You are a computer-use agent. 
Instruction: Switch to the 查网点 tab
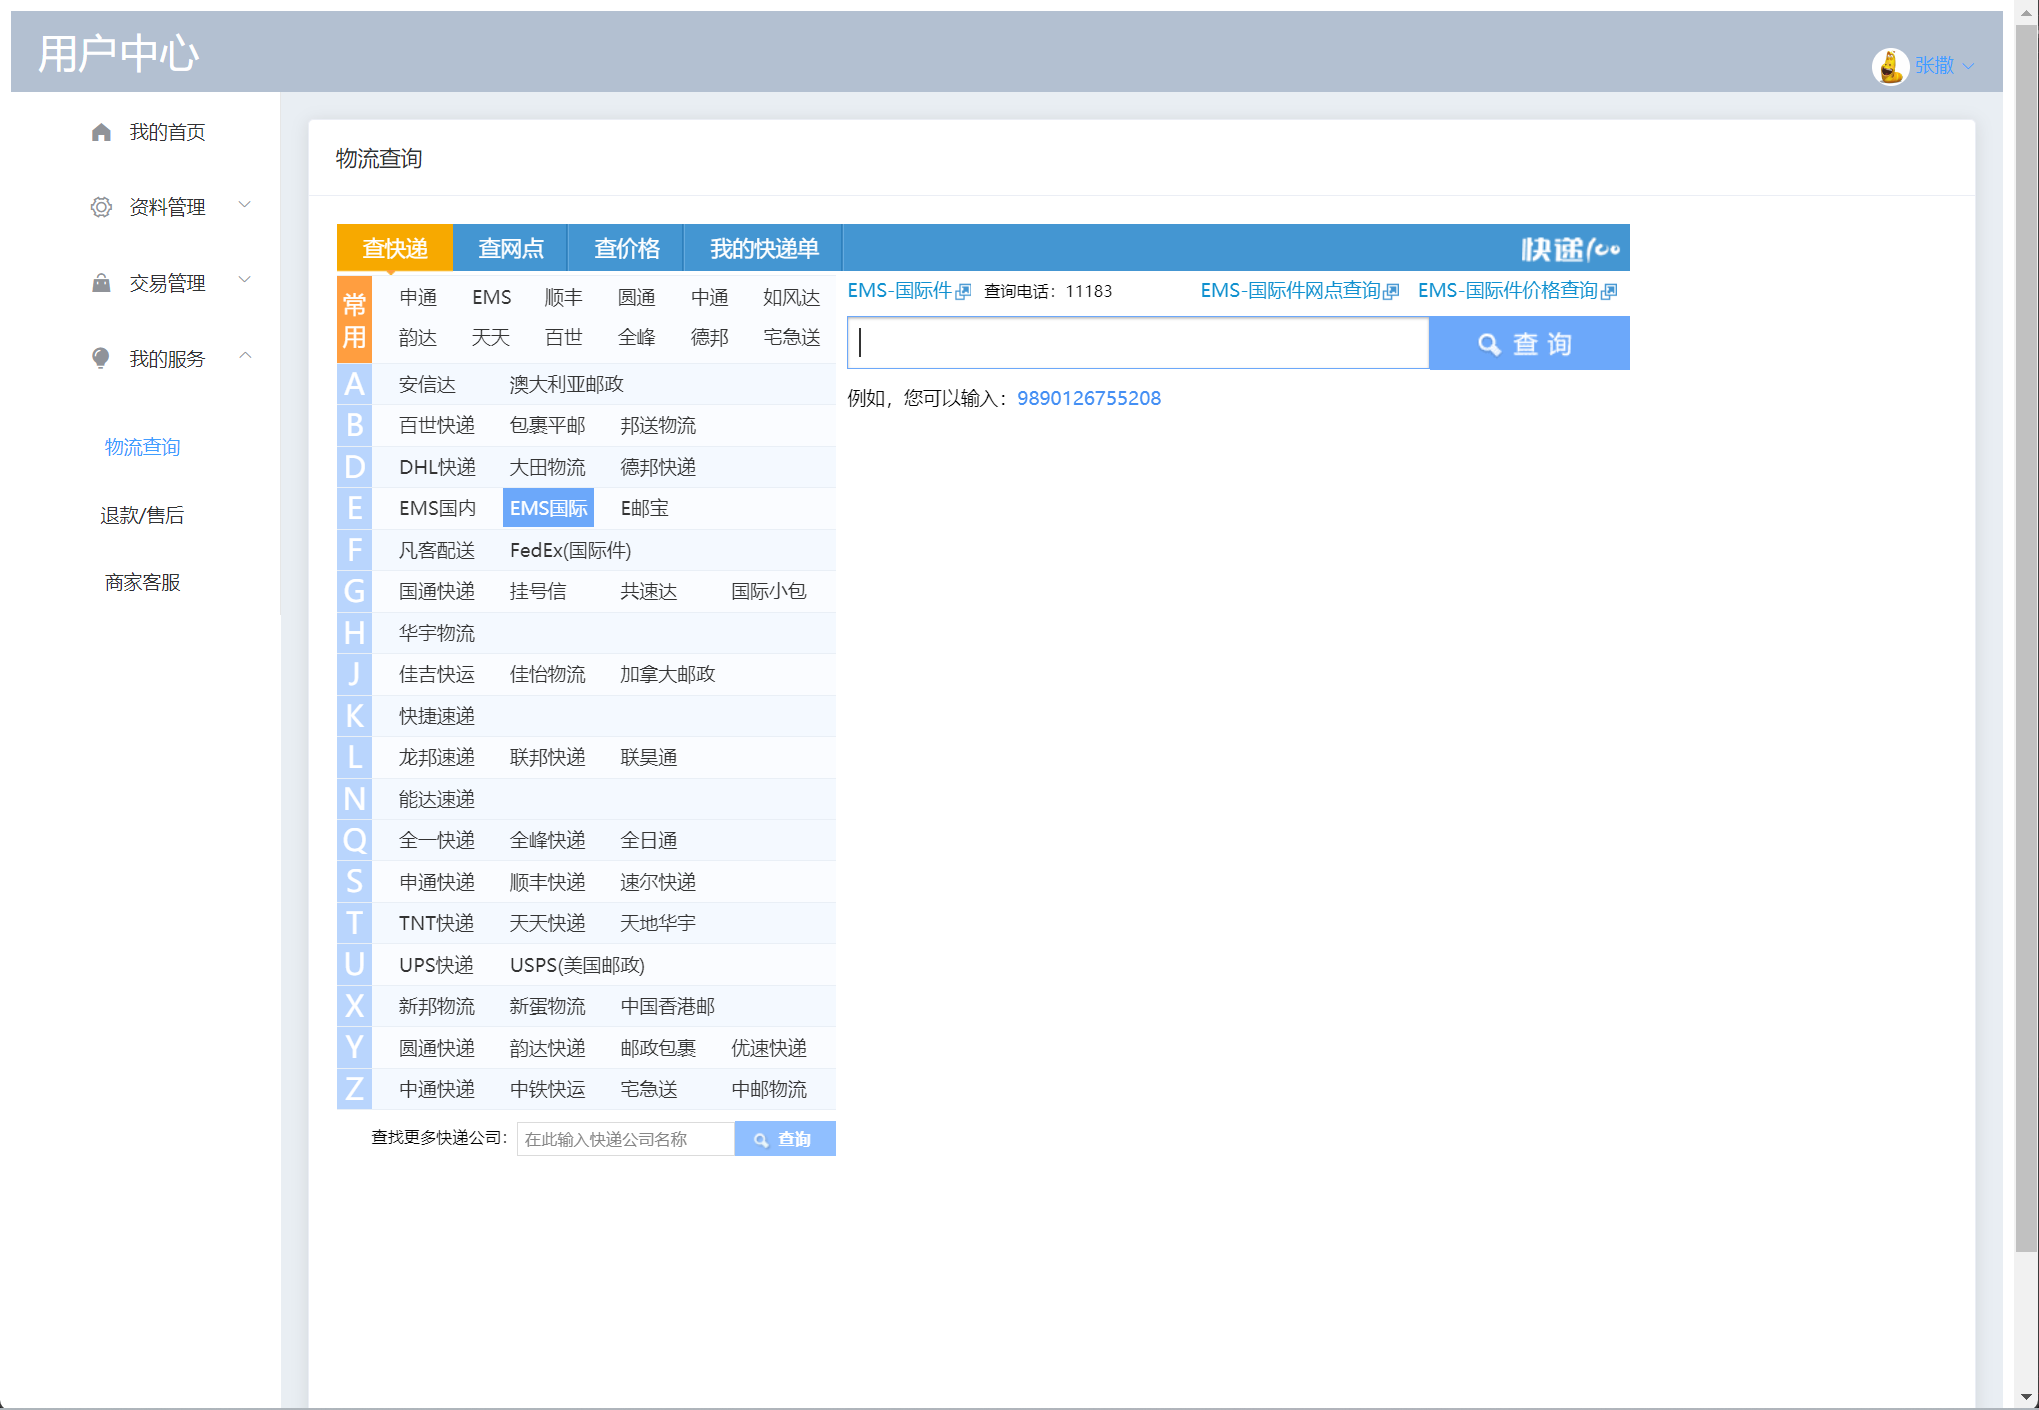coord(510,249)
